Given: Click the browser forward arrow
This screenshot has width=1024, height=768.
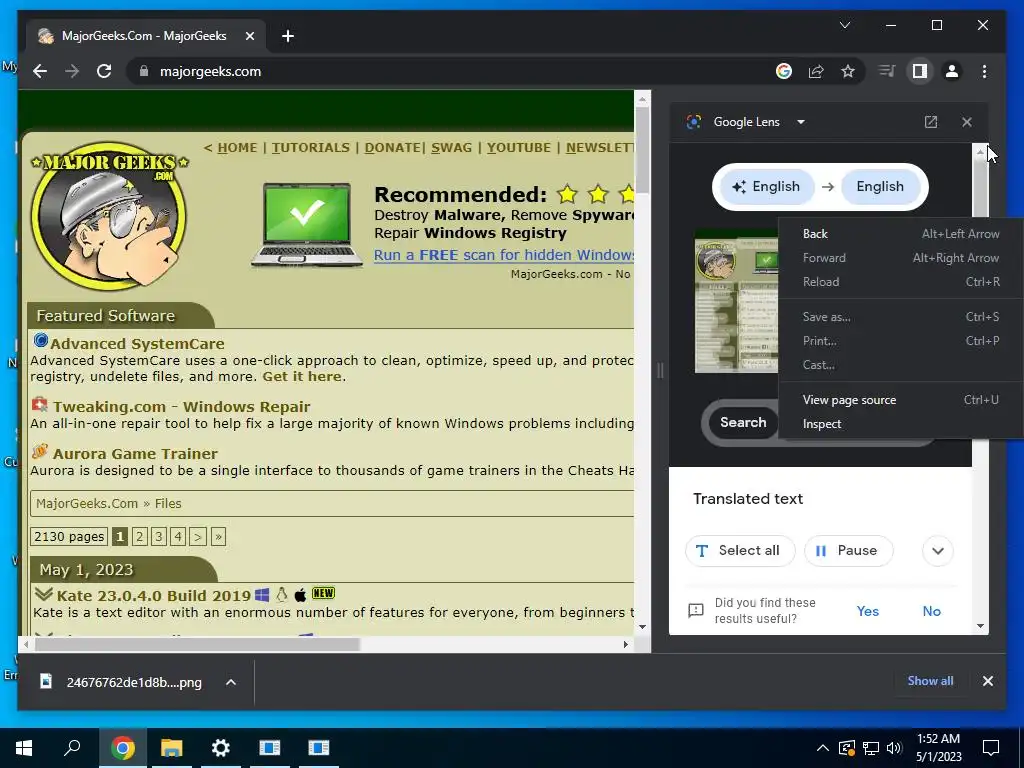Looking at the screenshot, I should (72, 71).
